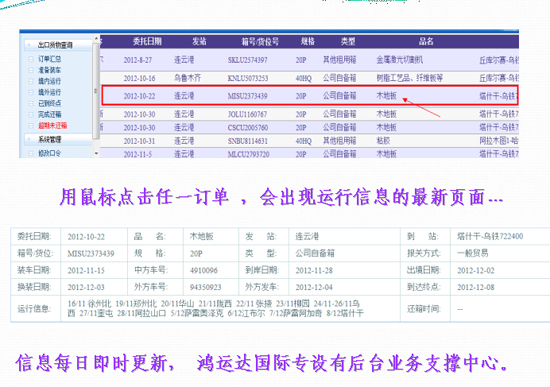Open the 订单汇总 sidebar link
The image size is (550, 387).
pyautogui.click(x=49, y=59)
